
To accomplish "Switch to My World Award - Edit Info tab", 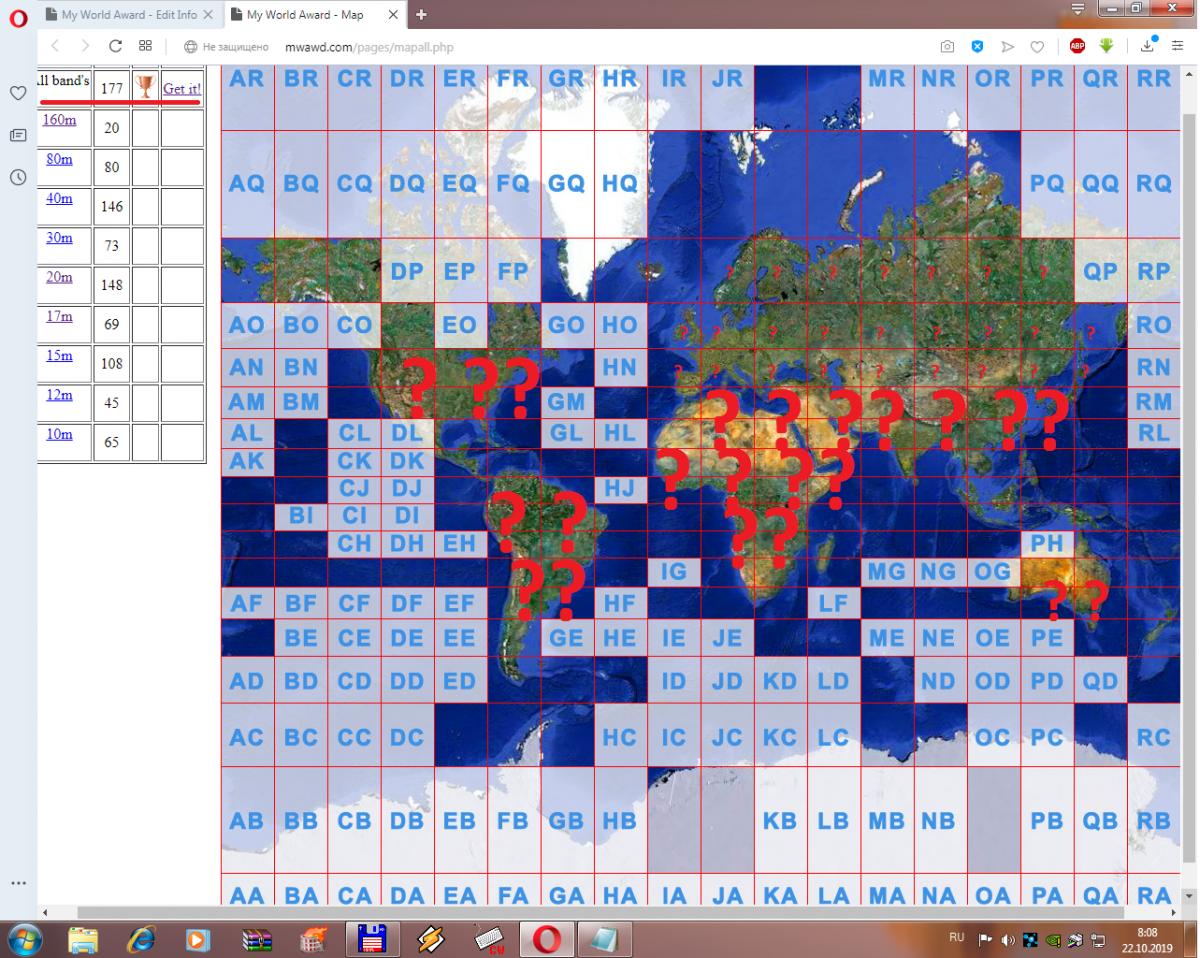I will (128, 15).
